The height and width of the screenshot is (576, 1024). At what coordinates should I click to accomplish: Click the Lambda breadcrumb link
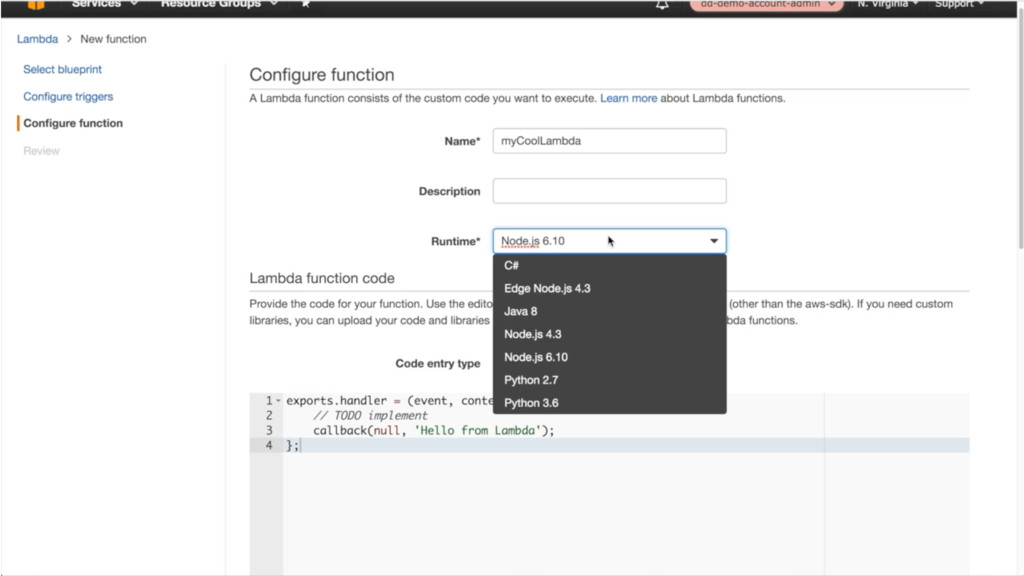pos(37,39)
